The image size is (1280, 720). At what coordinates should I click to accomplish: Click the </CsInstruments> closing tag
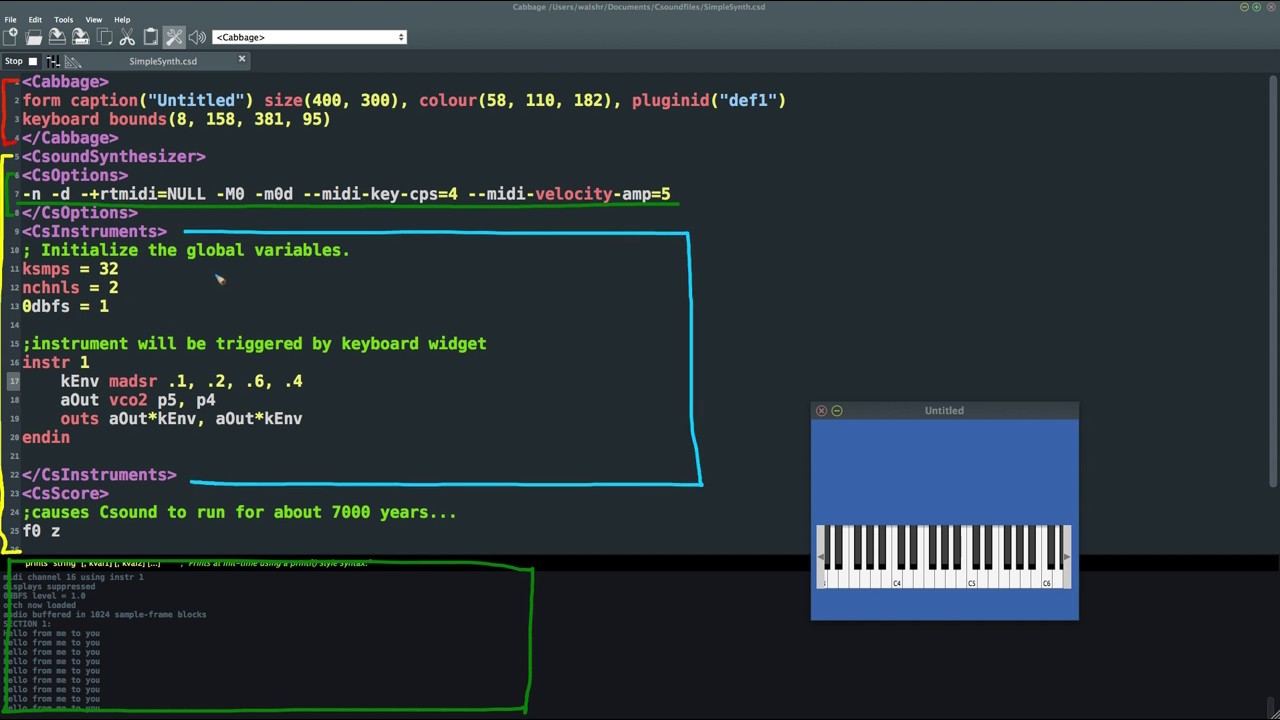[99, 475]
